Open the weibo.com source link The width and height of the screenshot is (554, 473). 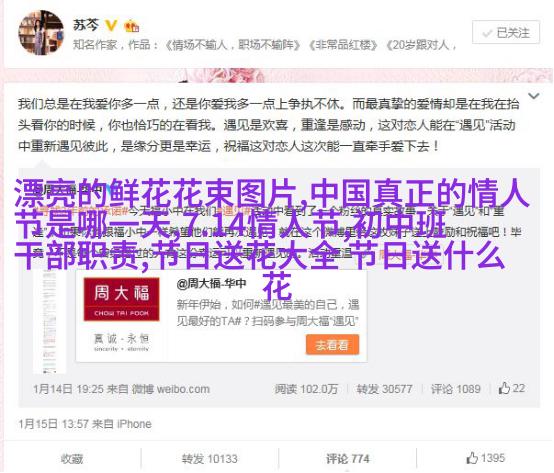183,389
